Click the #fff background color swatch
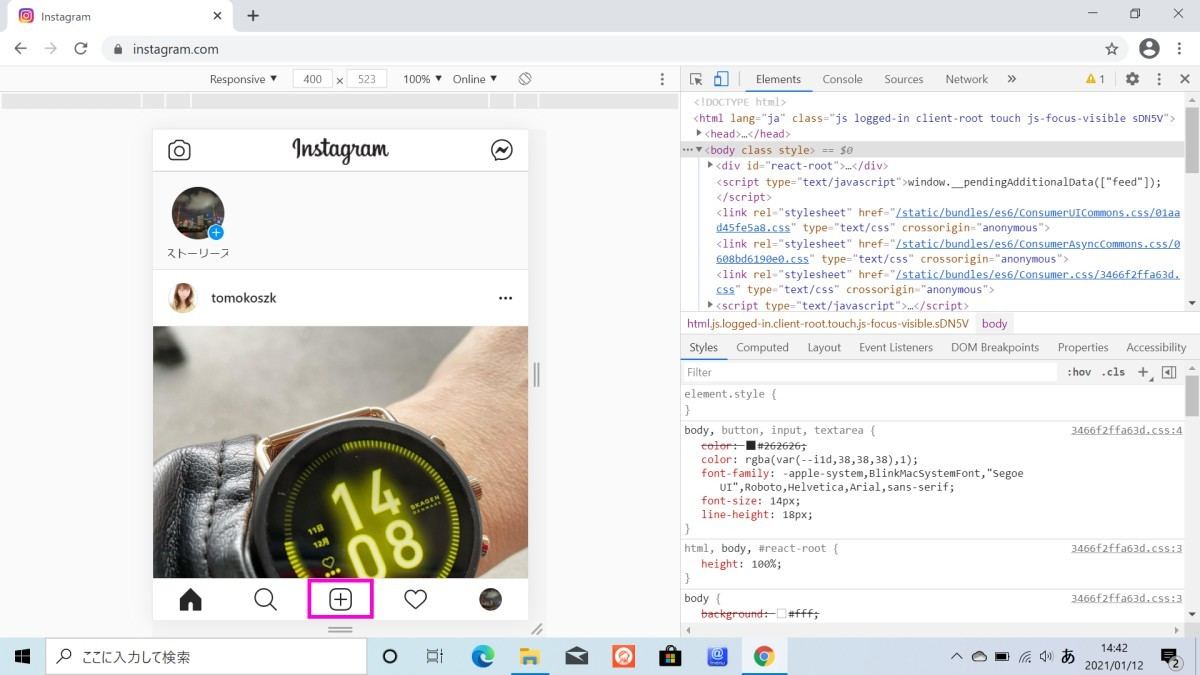 [x=781, y=614]
